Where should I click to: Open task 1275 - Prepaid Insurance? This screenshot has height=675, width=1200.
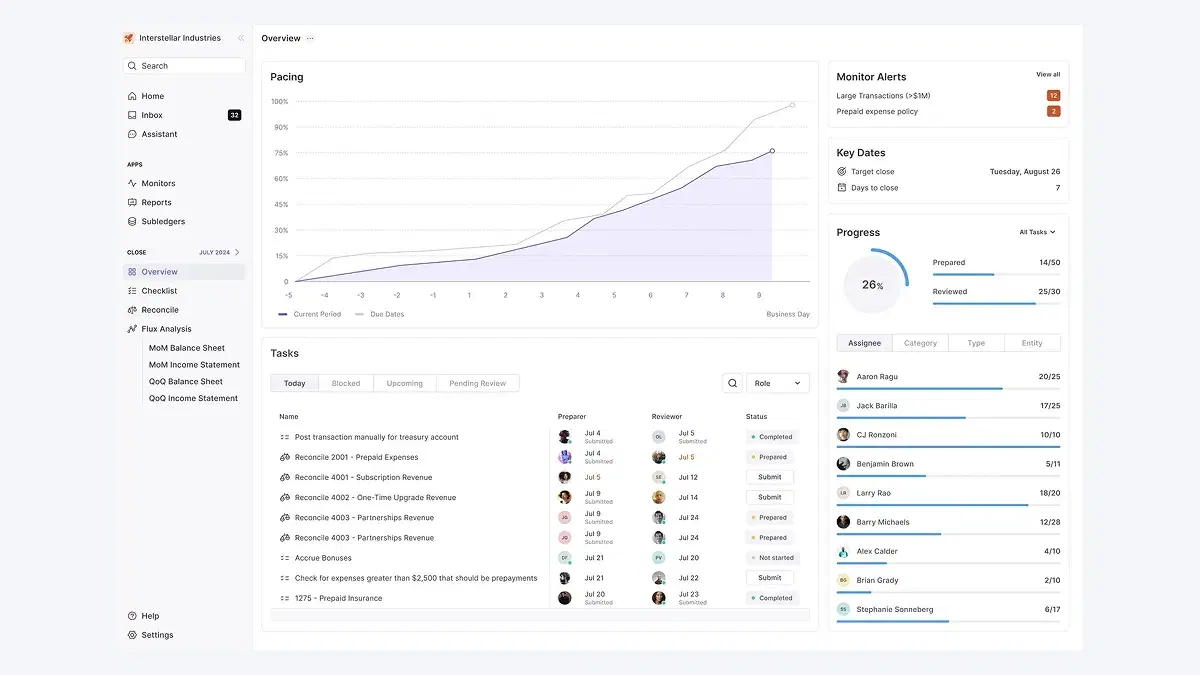pos(338,598)
